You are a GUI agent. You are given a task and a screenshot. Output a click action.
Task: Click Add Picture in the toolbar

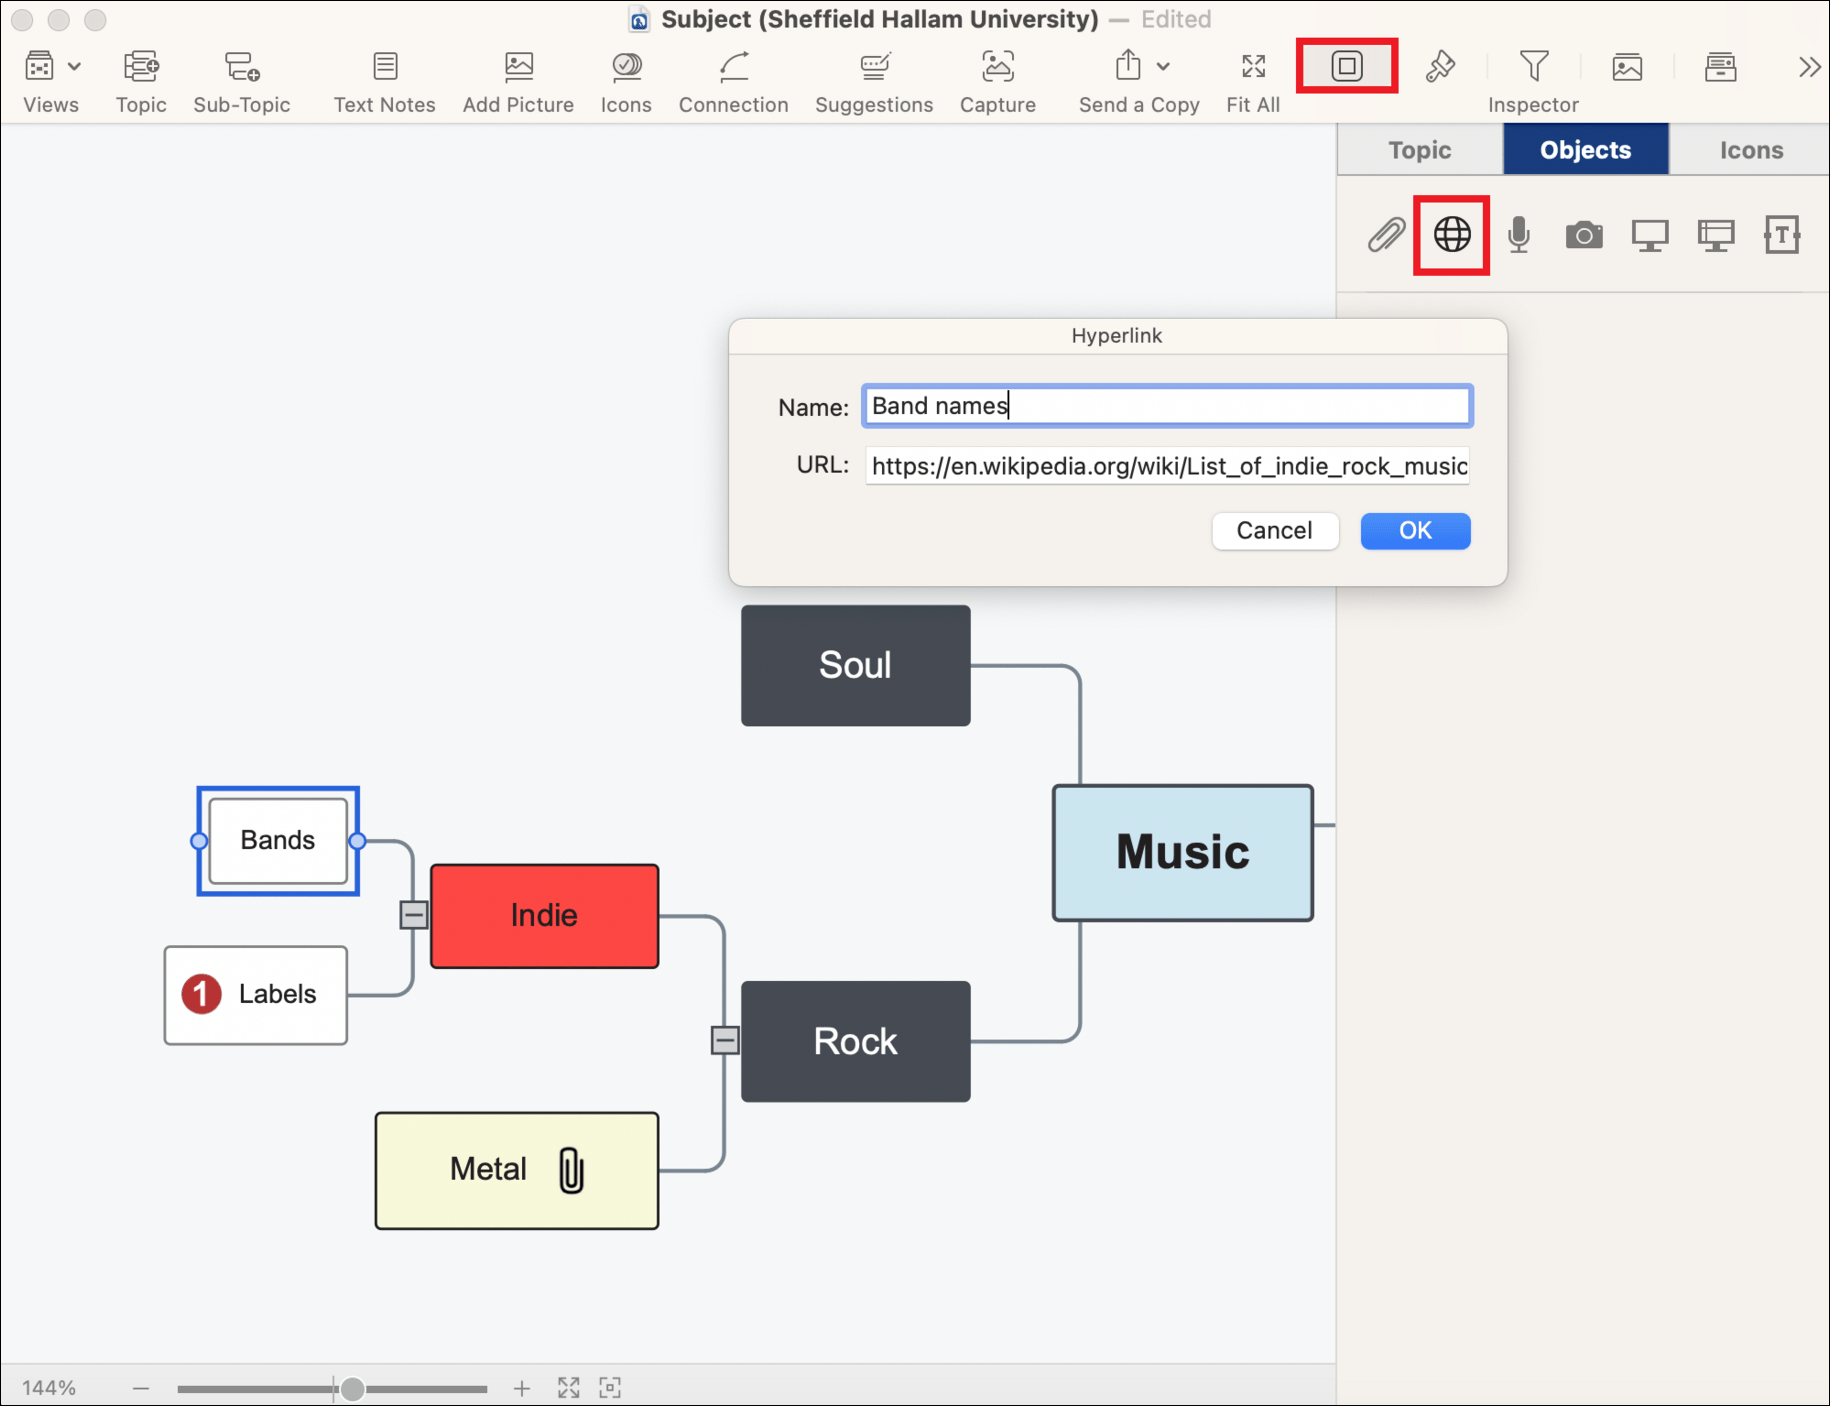(x=518, y=67)
